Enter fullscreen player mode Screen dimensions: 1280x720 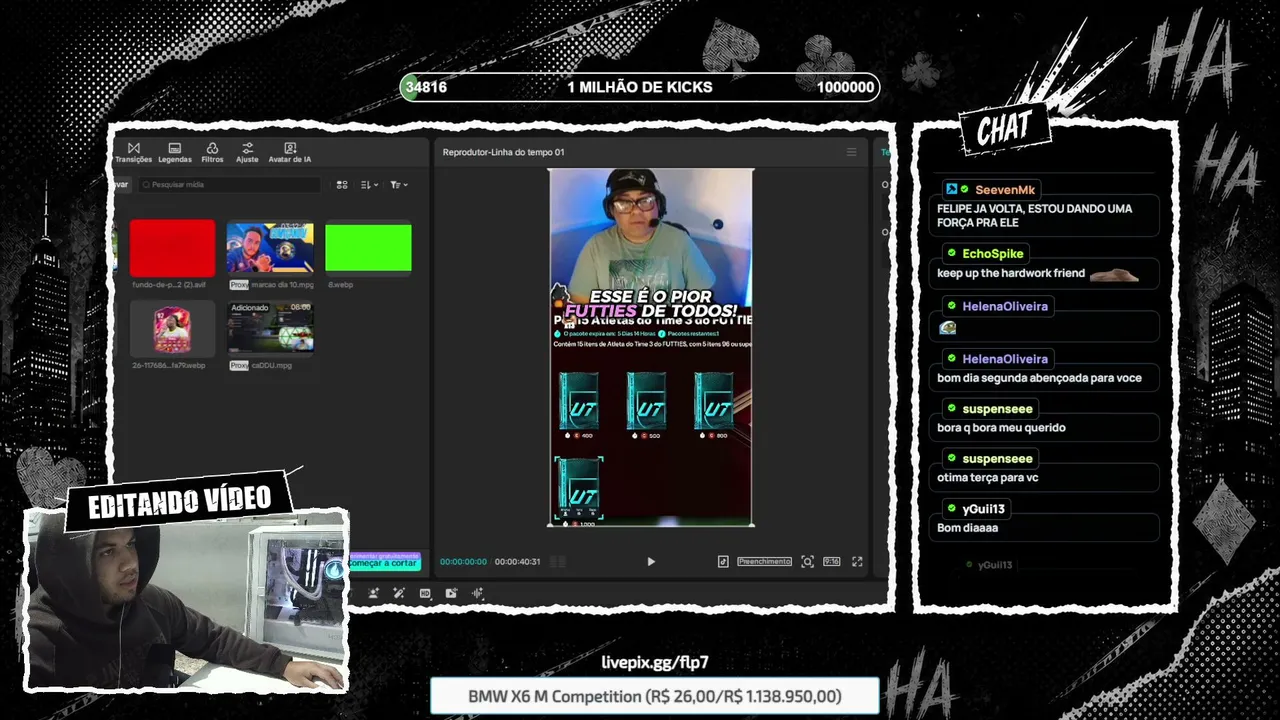[x=857, y=562]
